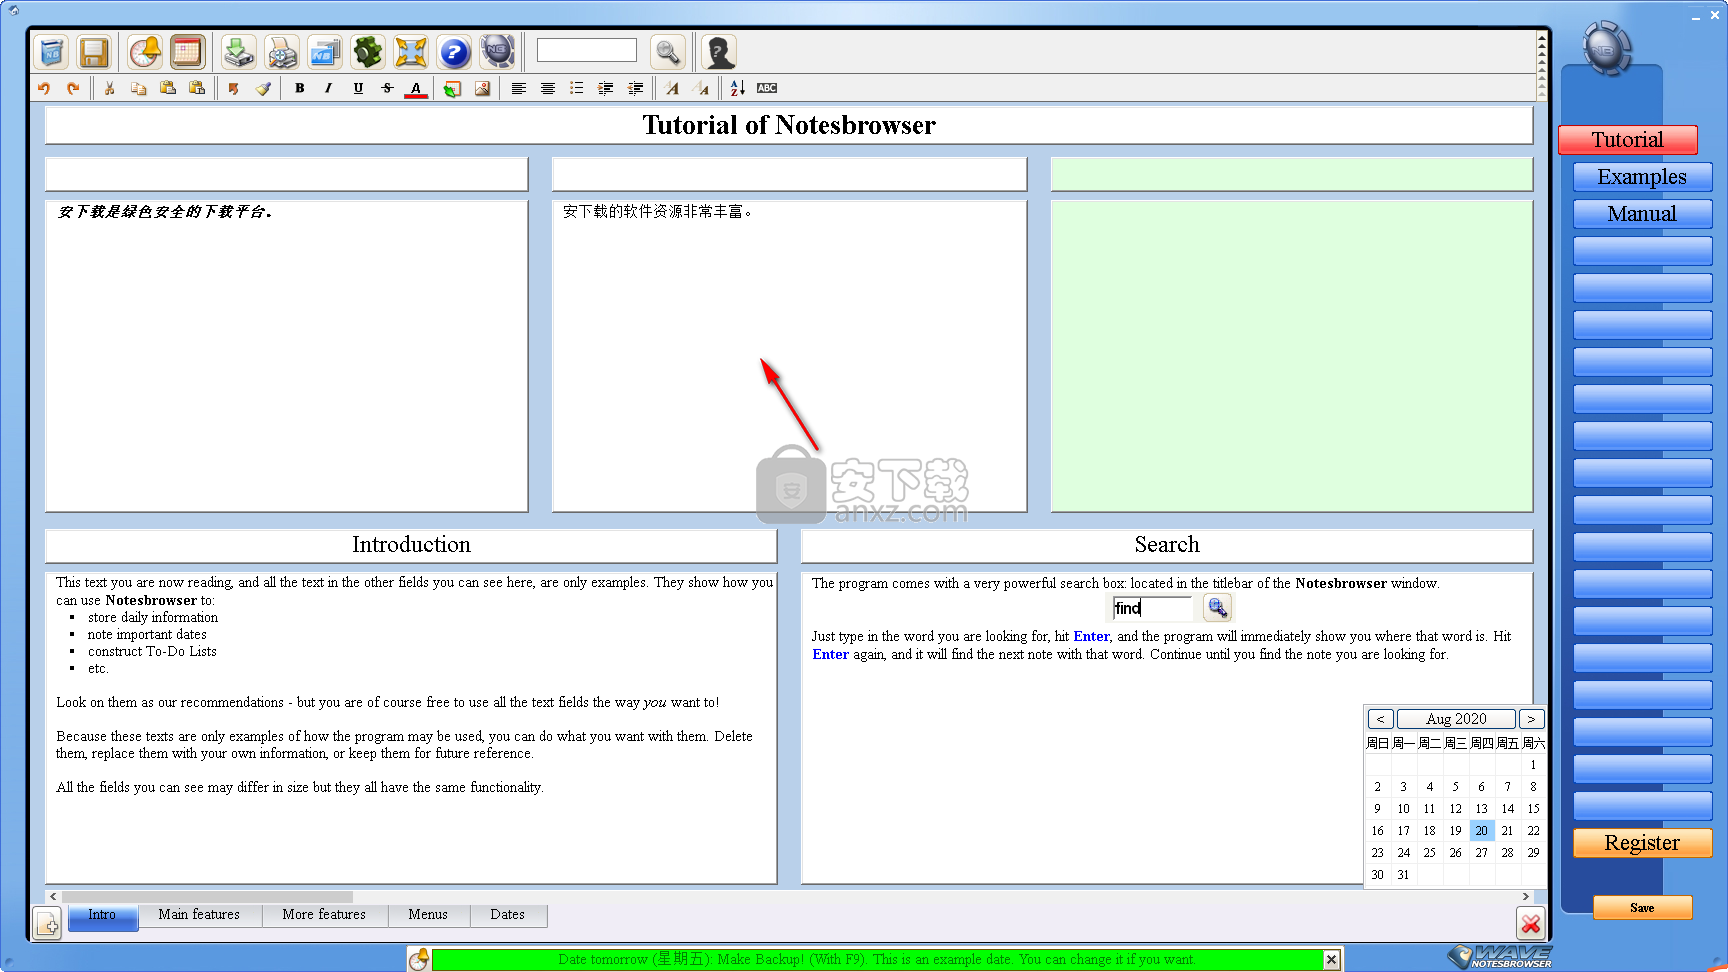This screenshot has height=972, width=1728.
Task: Toggle bullet list formatting
Action: click(x=577, y=88)
